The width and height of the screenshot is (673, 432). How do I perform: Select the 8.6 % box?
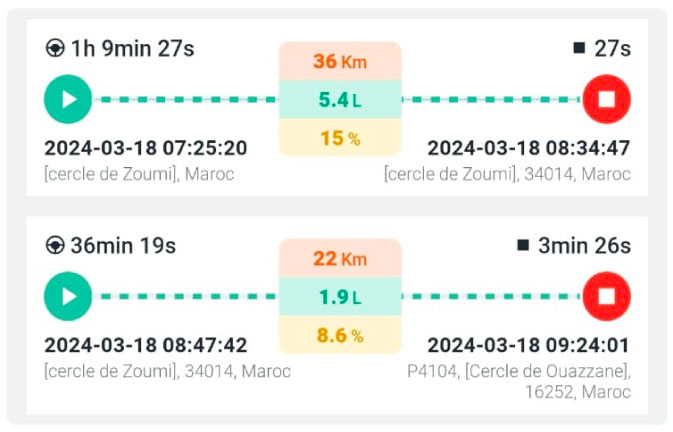(340, 335)
